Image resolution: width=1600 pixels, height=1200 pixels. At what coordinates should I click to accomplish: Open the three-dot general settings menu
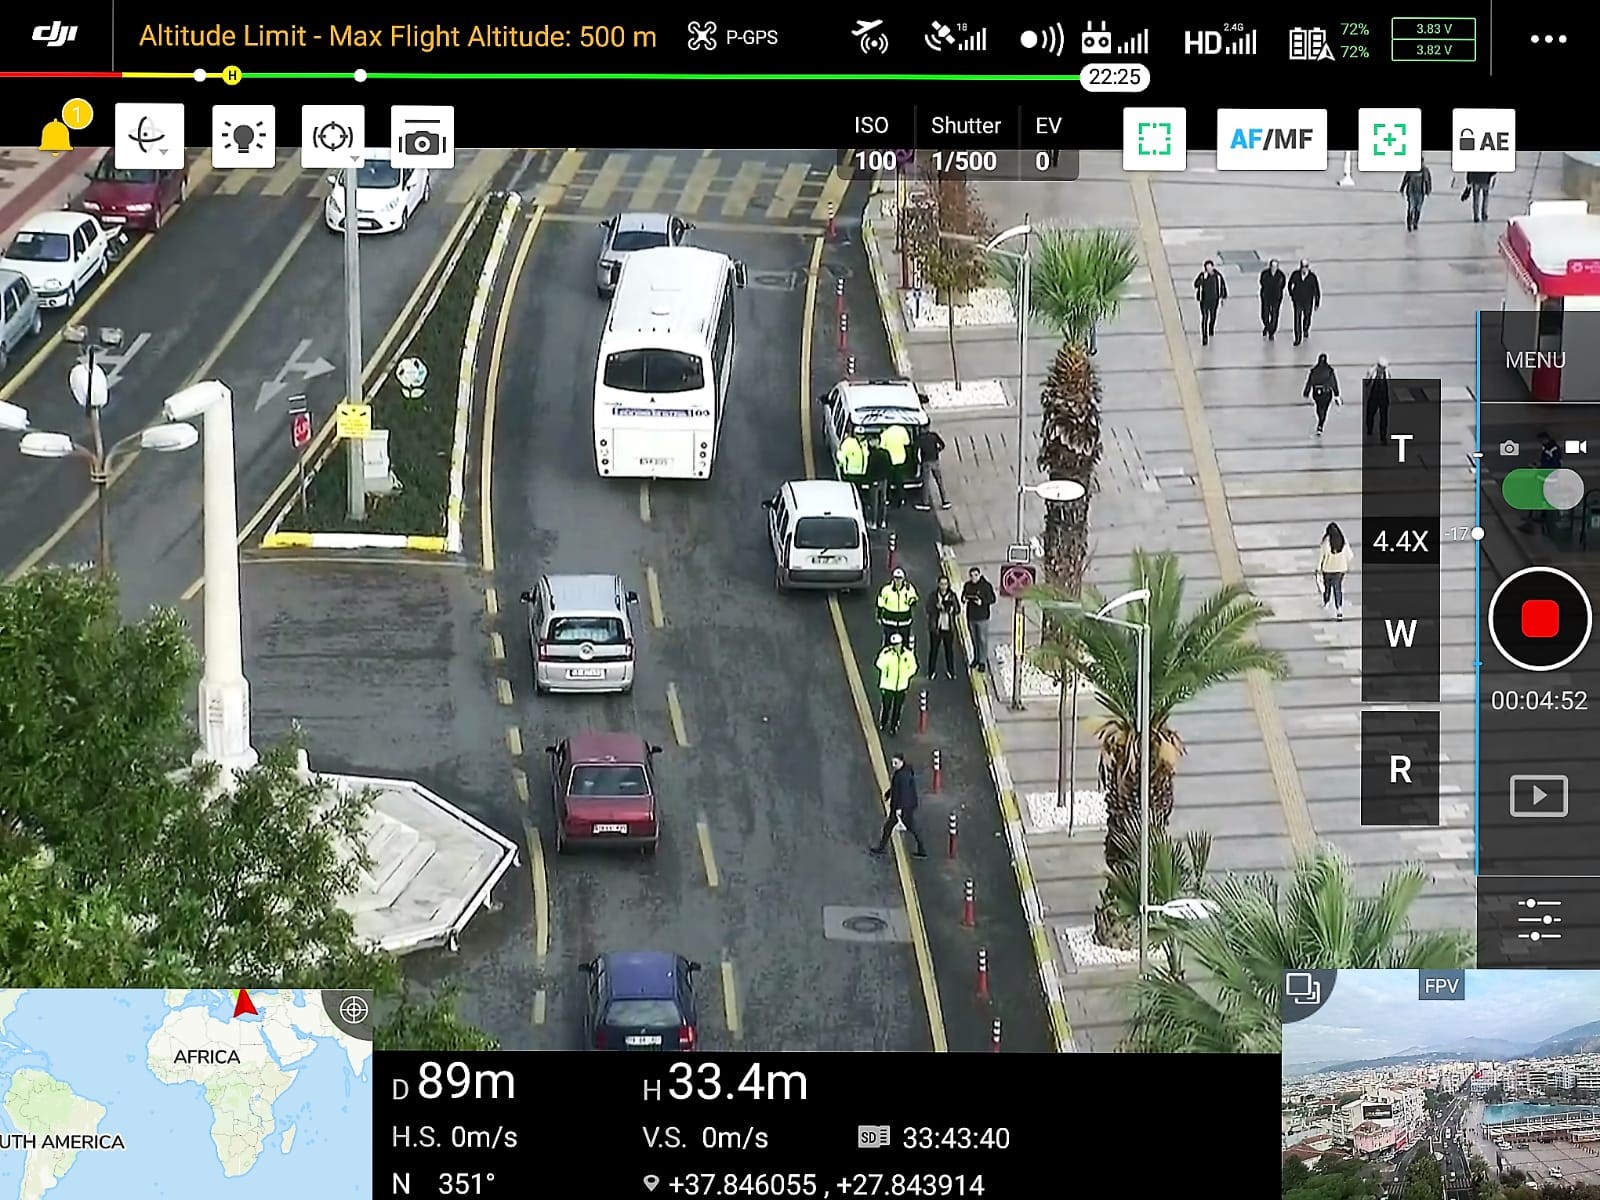1548,39
